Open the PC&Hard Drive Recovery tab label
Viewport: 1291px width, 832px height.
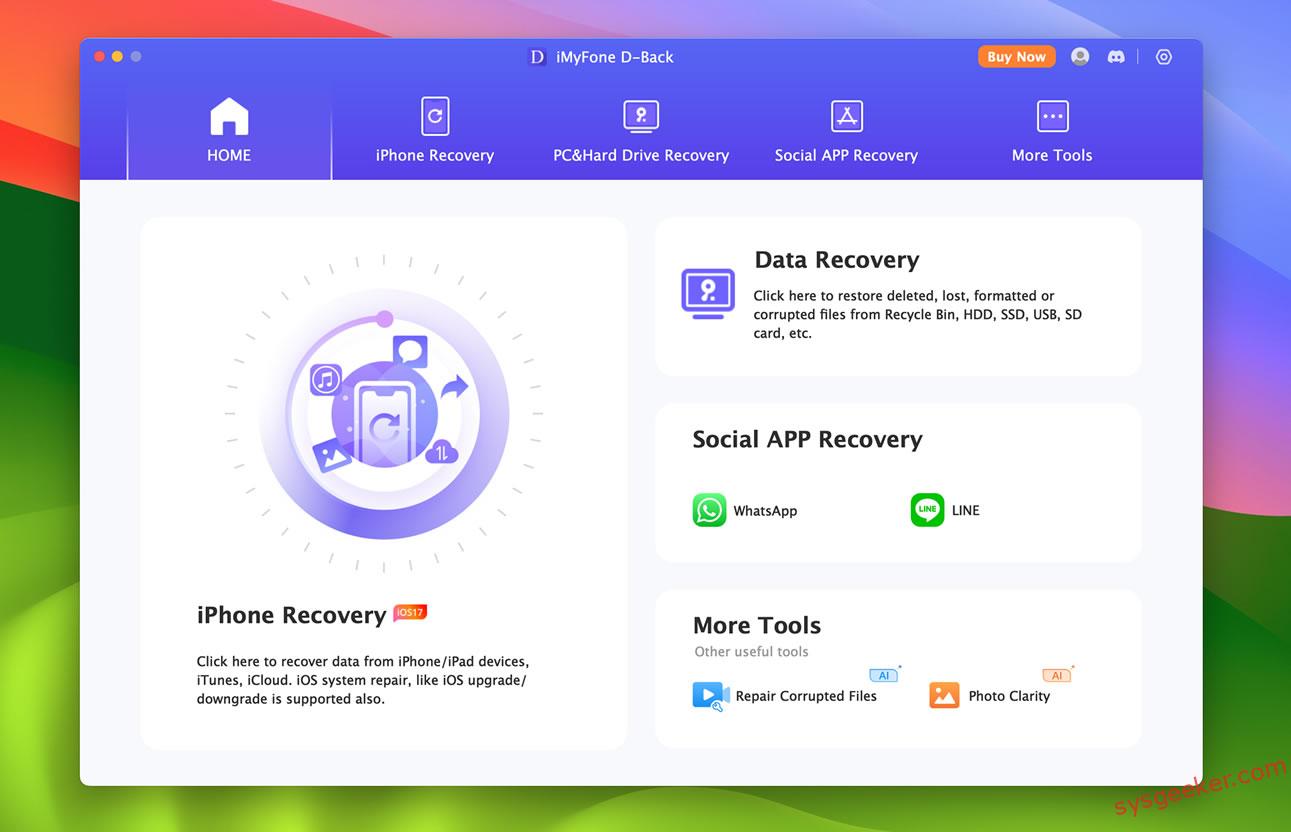click(641, 155)
